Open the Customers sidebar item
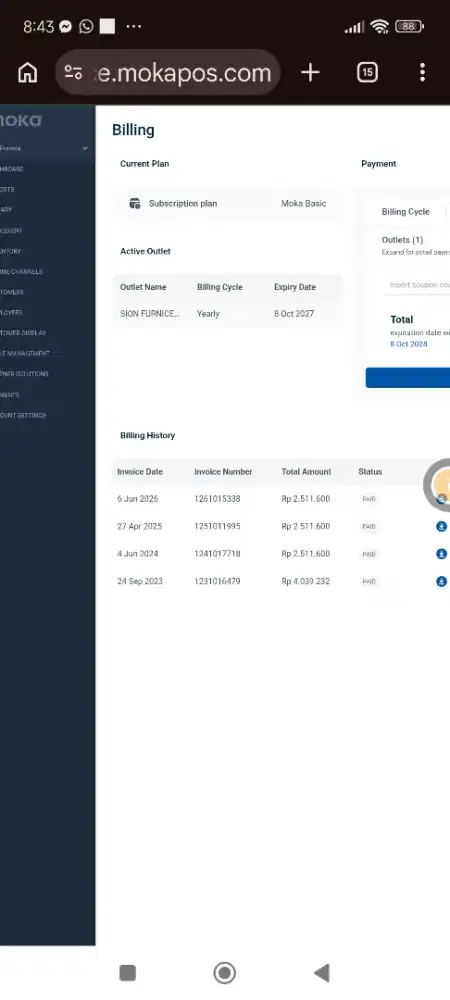 (11, 292)
